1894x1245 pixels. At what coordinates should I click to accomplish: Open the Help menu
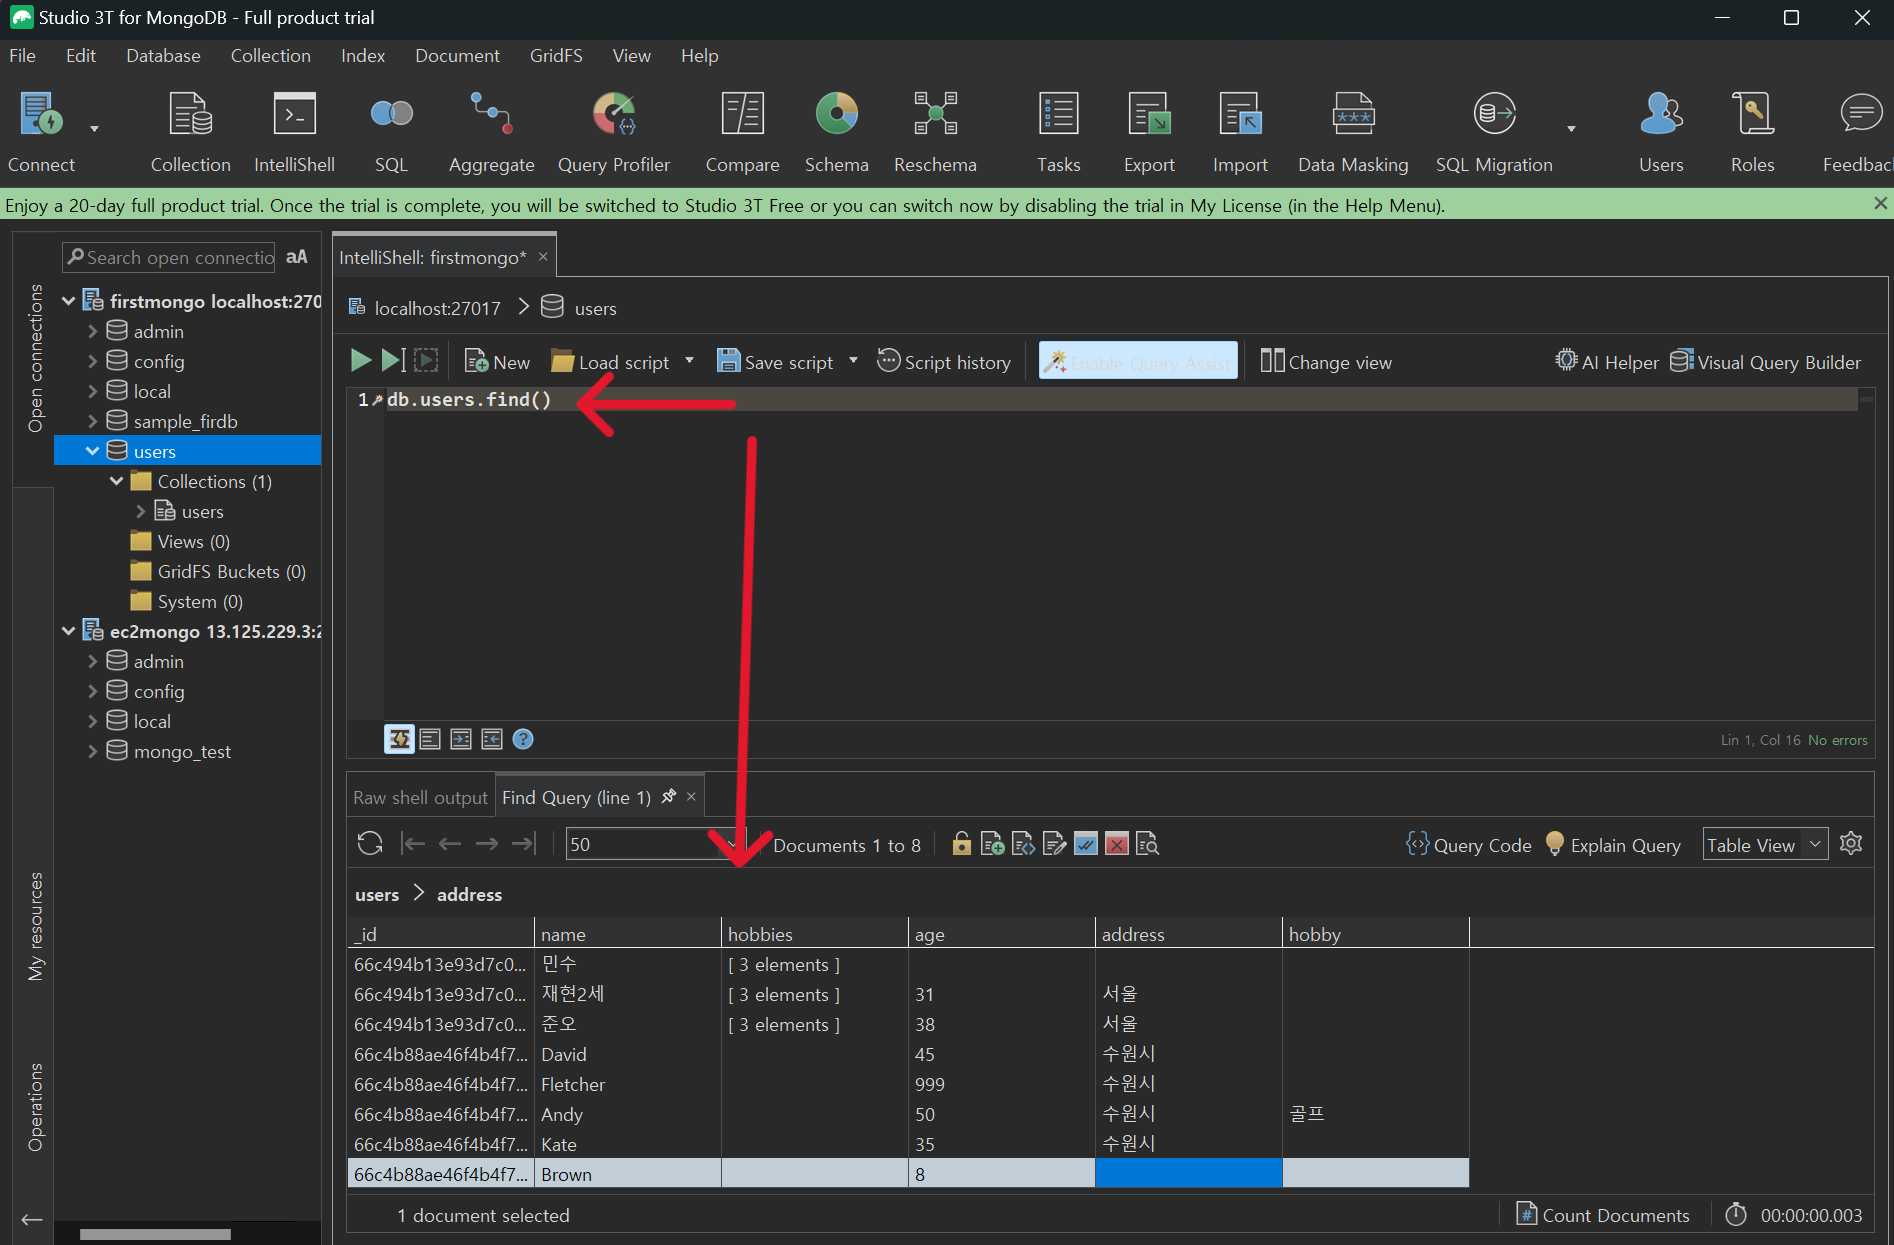[x=699, y=56]
